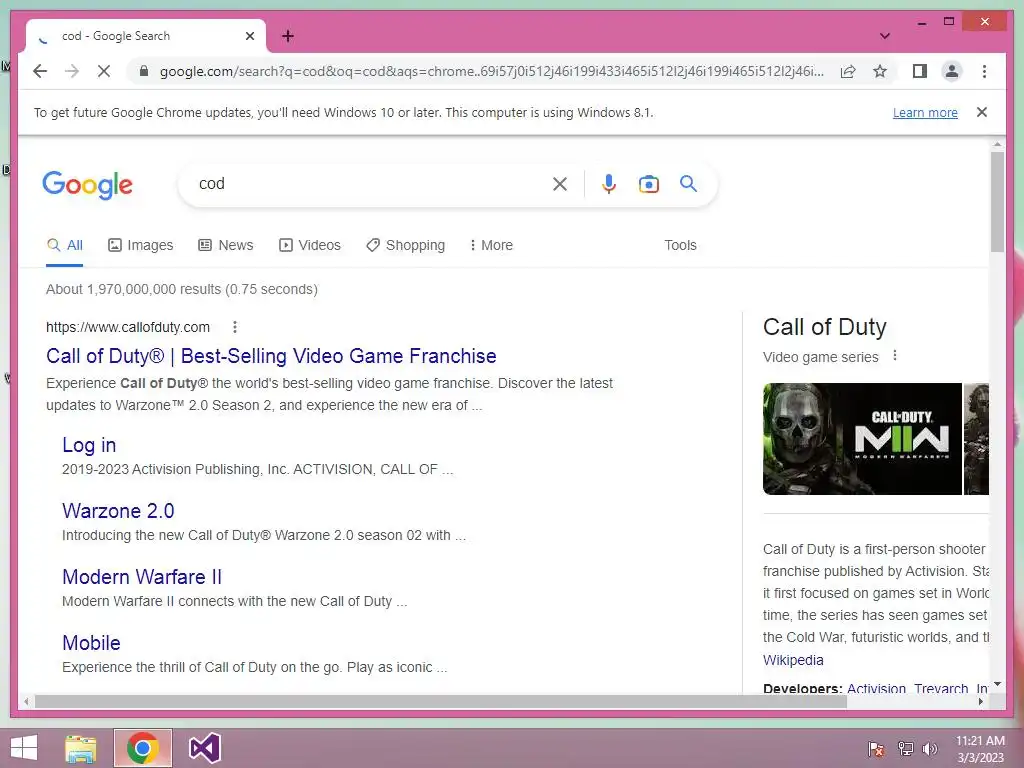Image resolution: width=1024 pixels, height=768 pixels.
Task: Stop loading the page
Action: (x=104, y=71)
